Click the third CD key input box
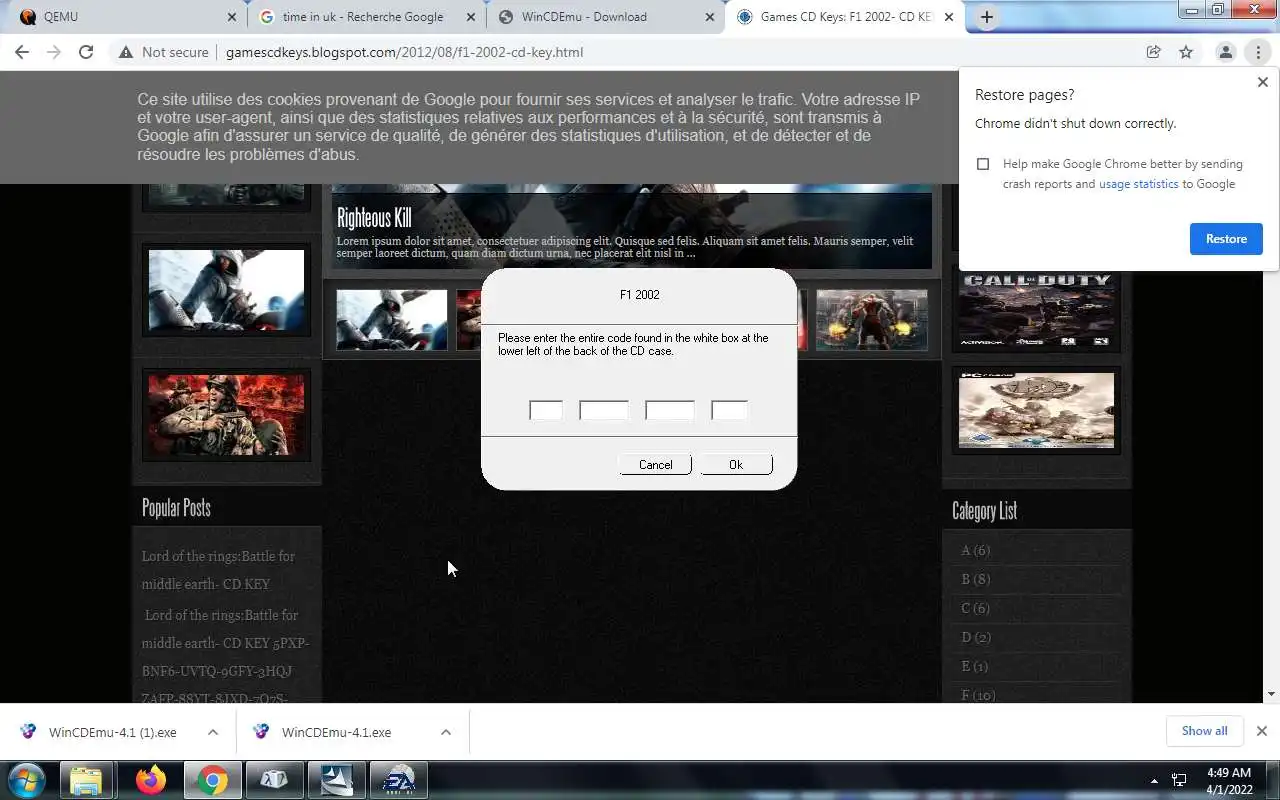The height and width of the screenshot is (800, 1280). 670,410
